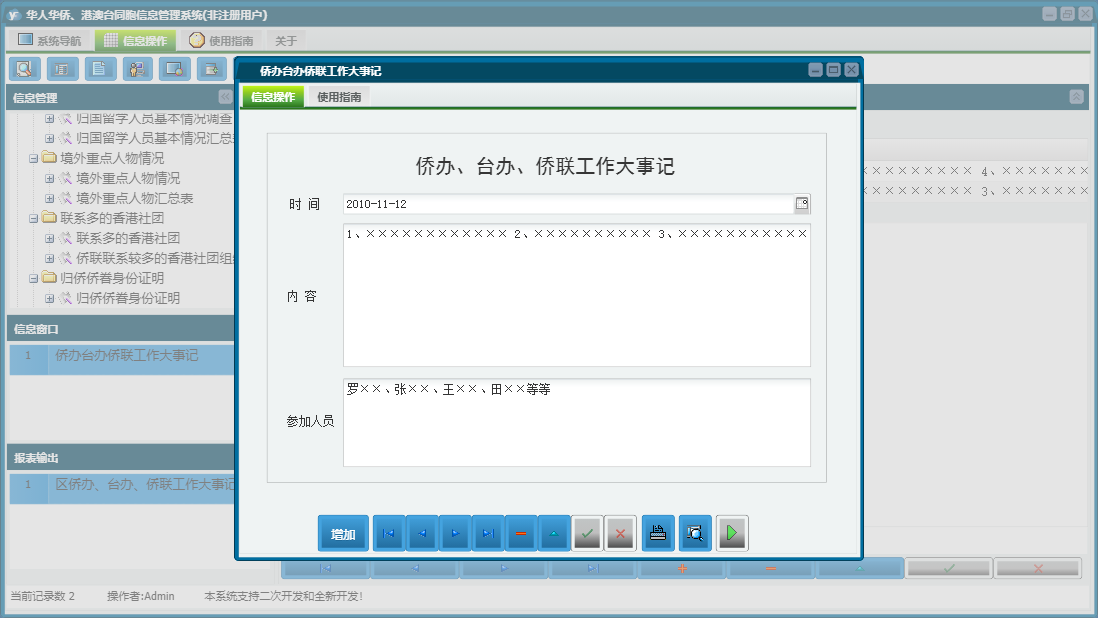The image size is (1098, 618).
Task: Click the green run arrow in the dialog
Action: coord(731,533)
